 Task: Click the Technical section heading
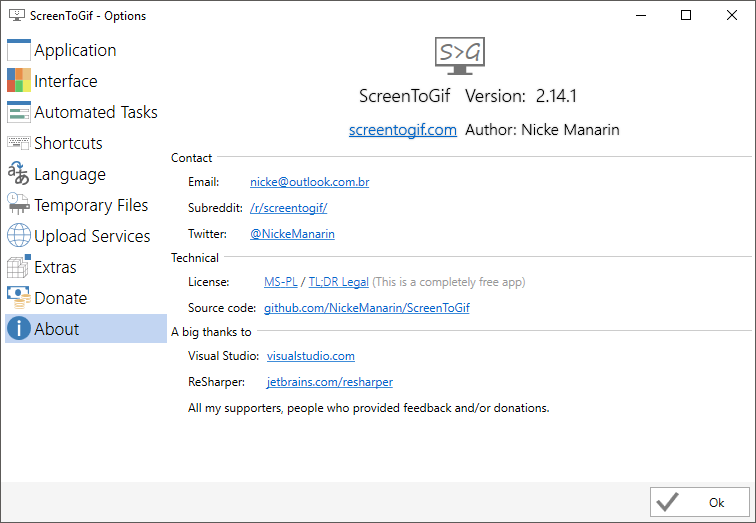[195, 257]
